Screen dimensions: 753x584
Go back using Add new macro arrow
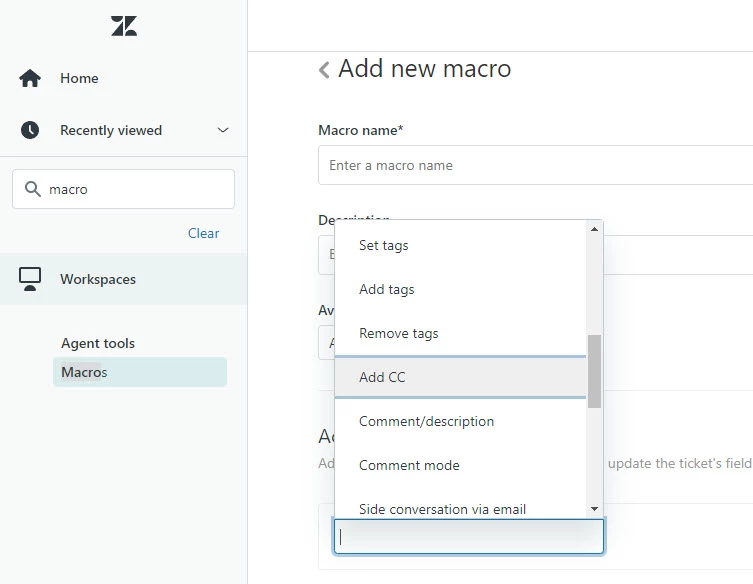click(324, 69)
